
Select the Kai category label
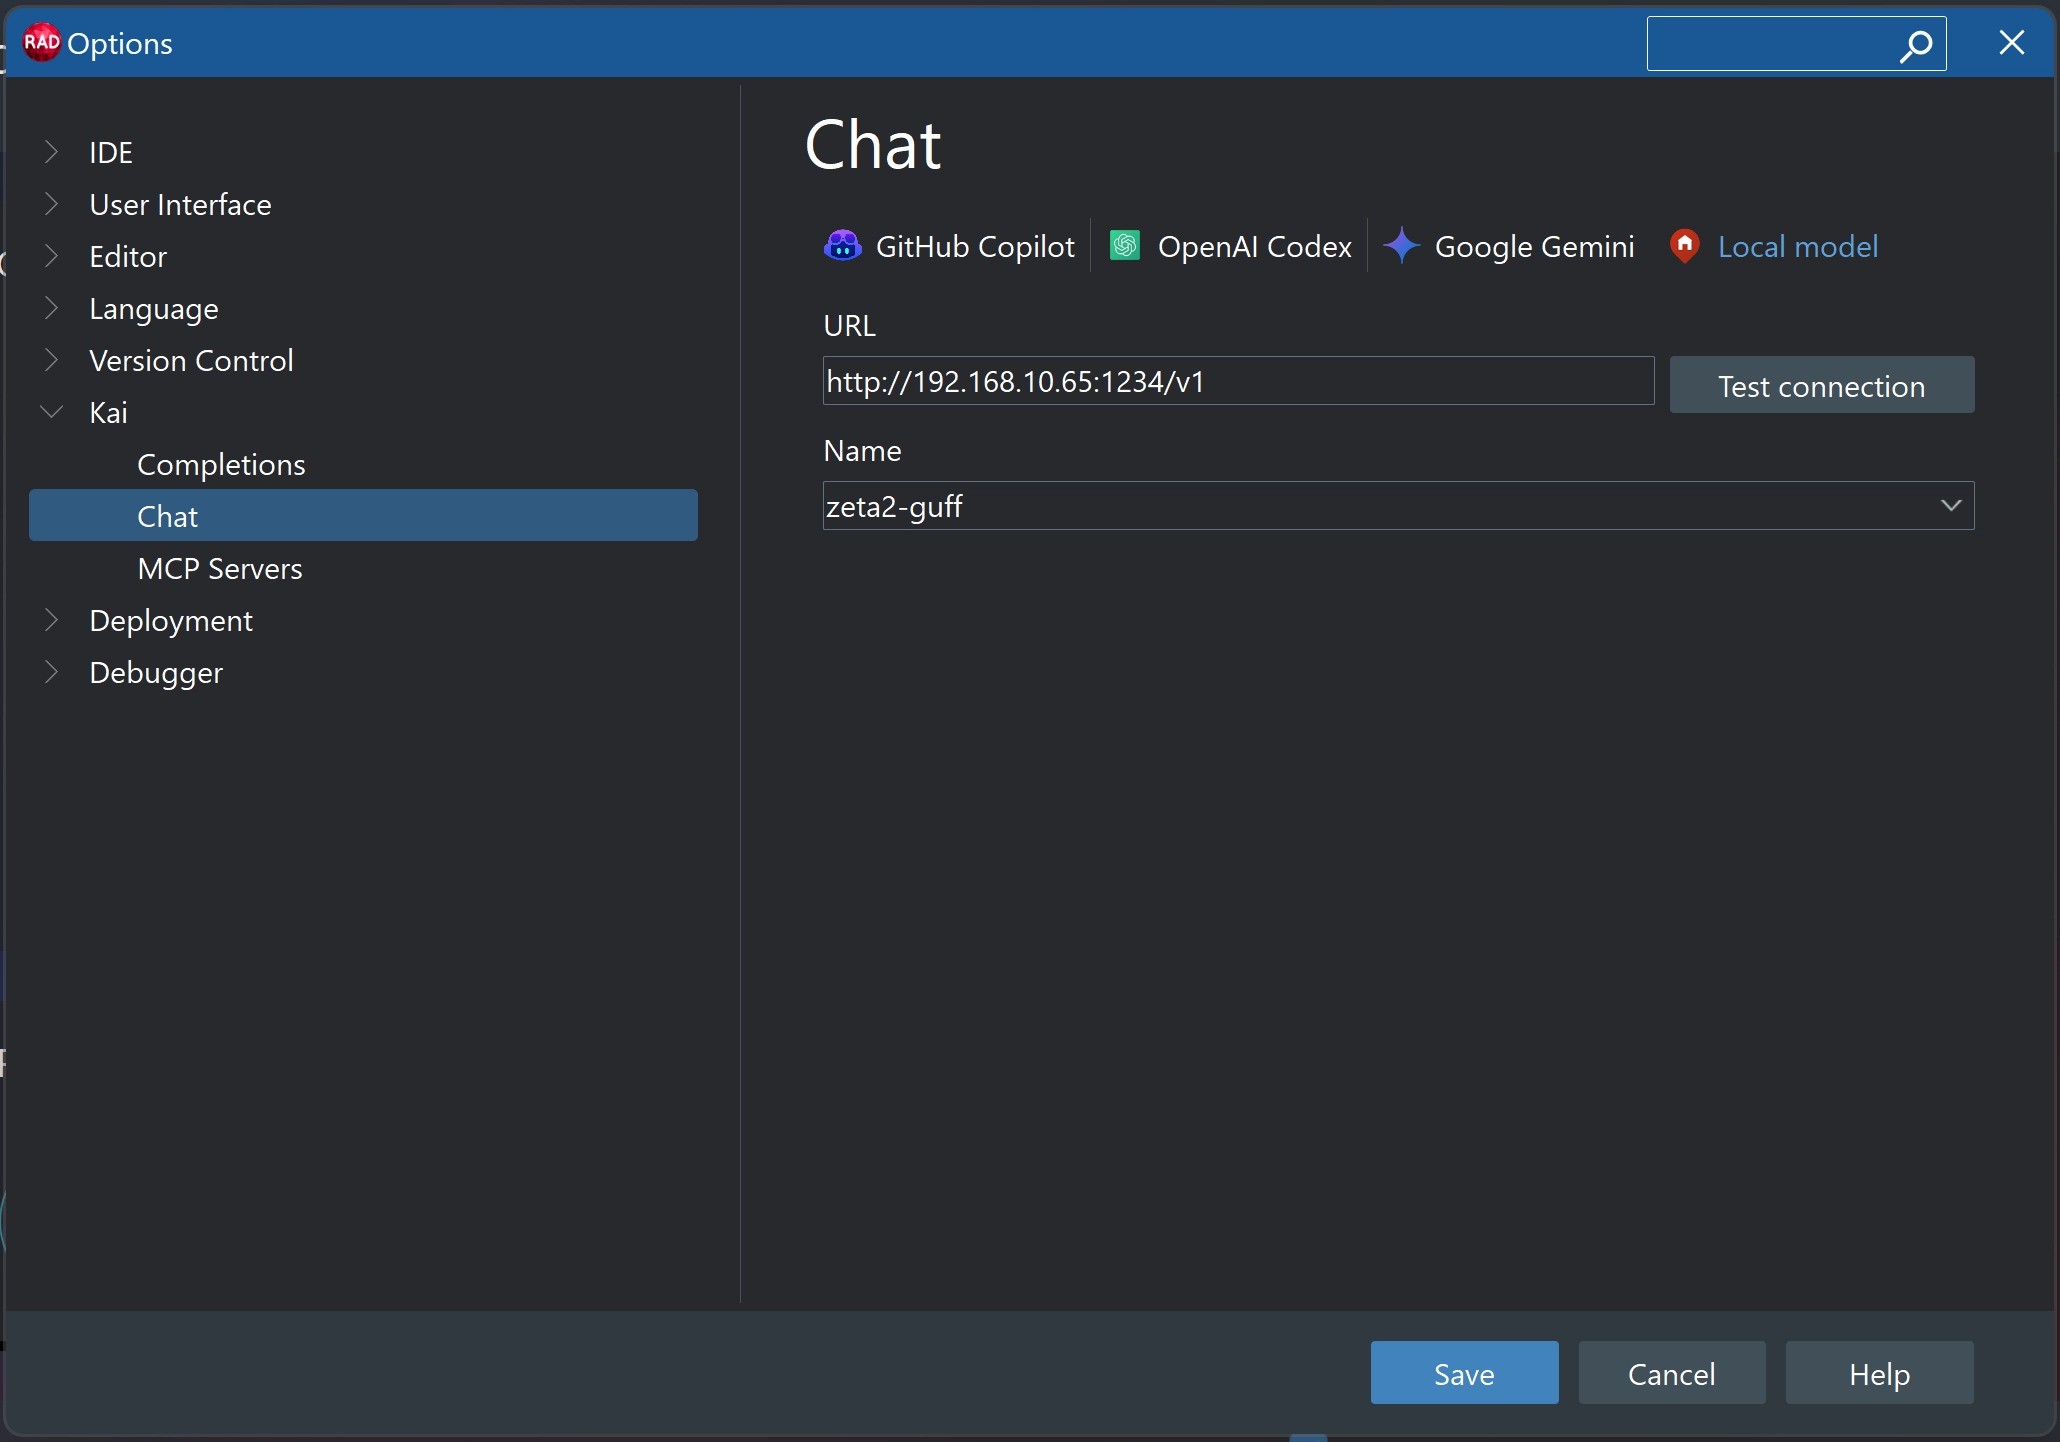pyautogui.click(x=108, y=412)
